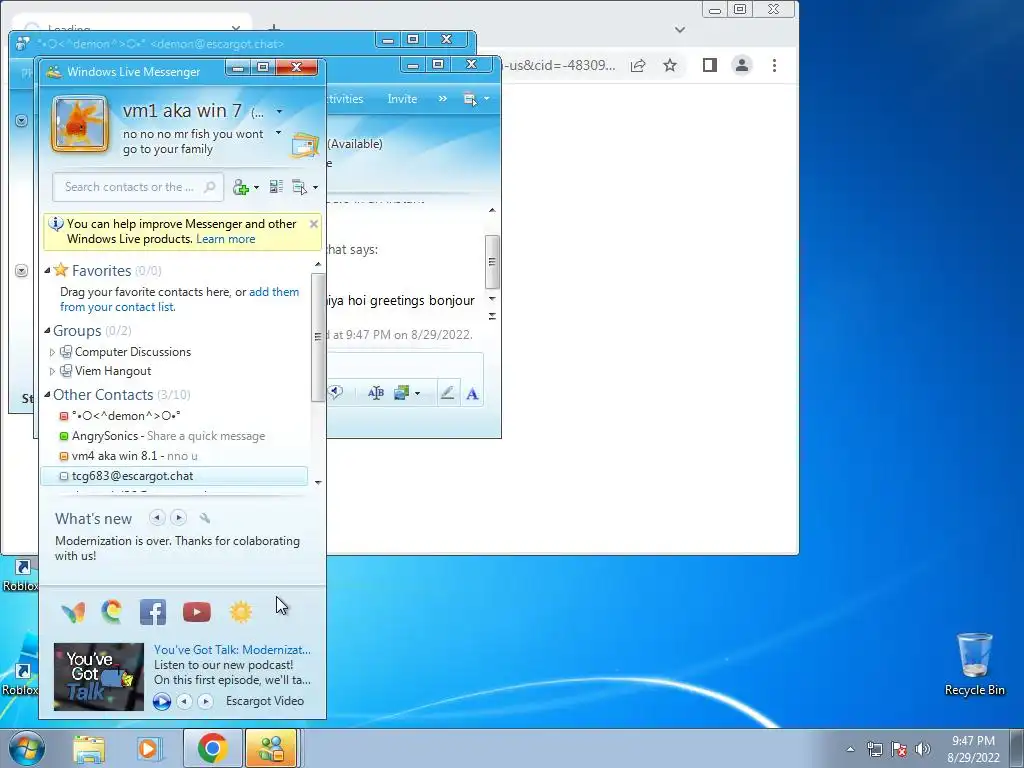
Task: Show next What's new item
Action: point(178,518)
